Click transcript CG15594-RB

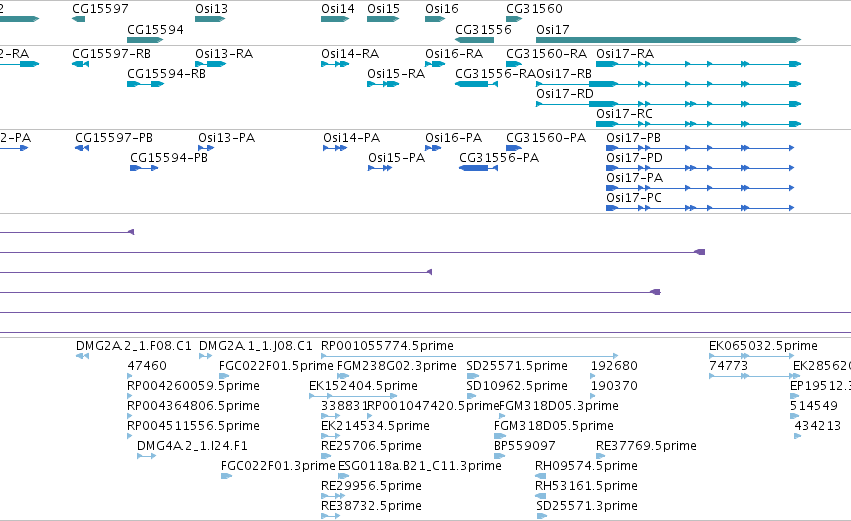166,73
